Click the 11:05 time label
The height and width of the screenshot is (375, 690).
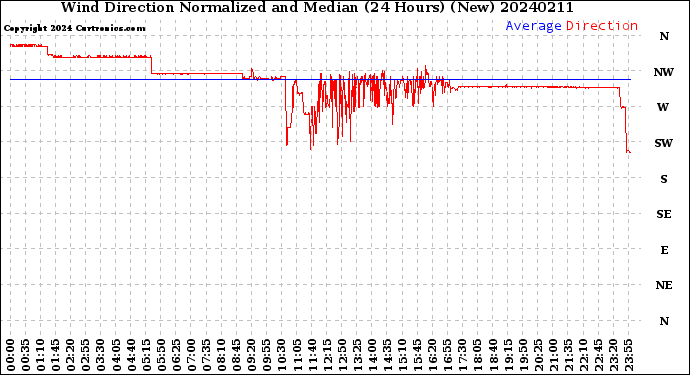[297, 355]
